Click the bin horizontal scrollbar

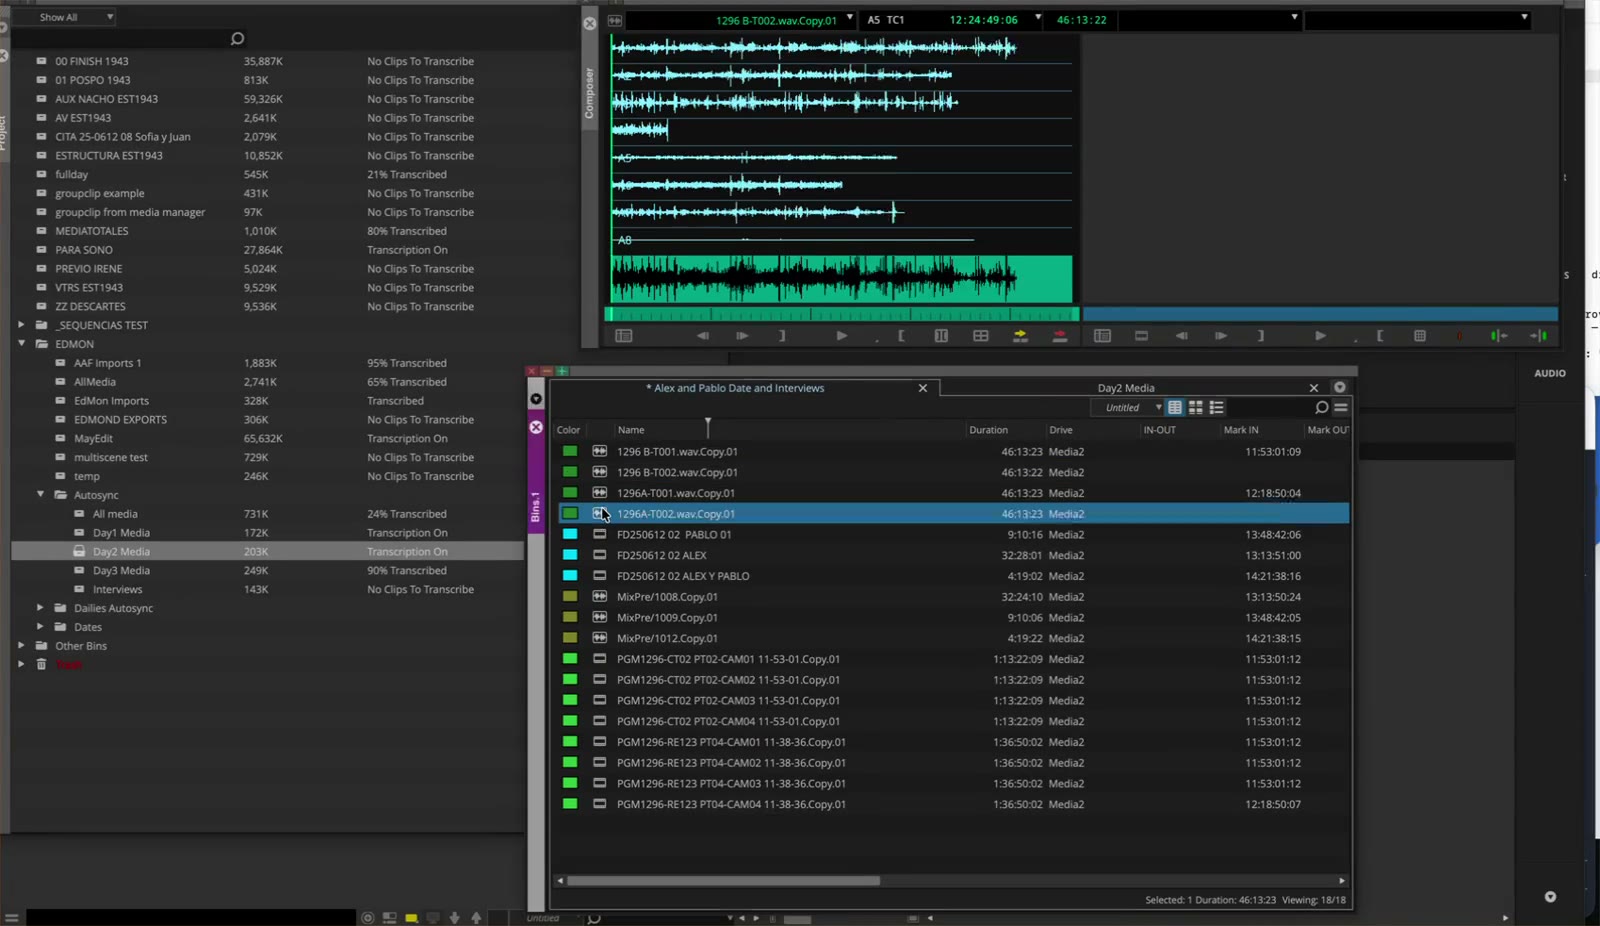(723, 881)
